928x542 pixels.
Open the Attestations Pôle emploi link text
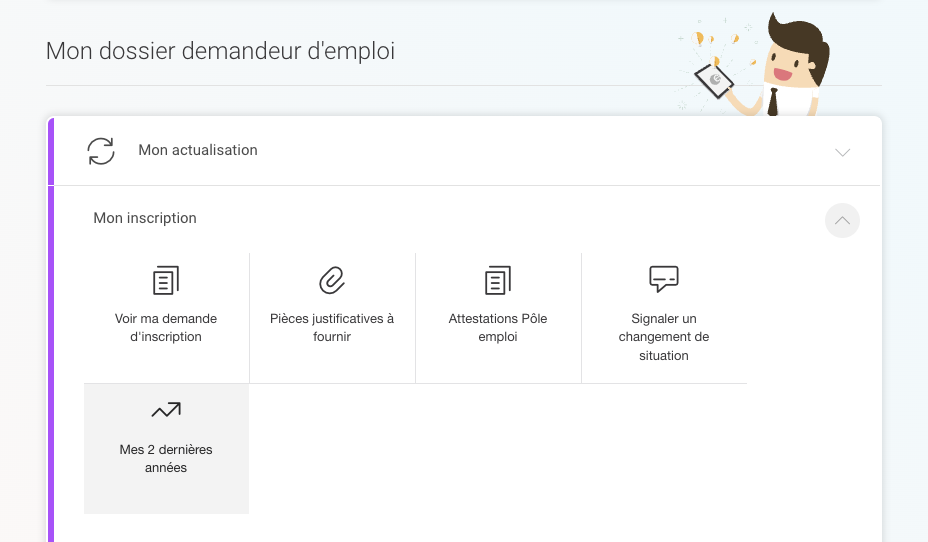(x=498, y=328)
